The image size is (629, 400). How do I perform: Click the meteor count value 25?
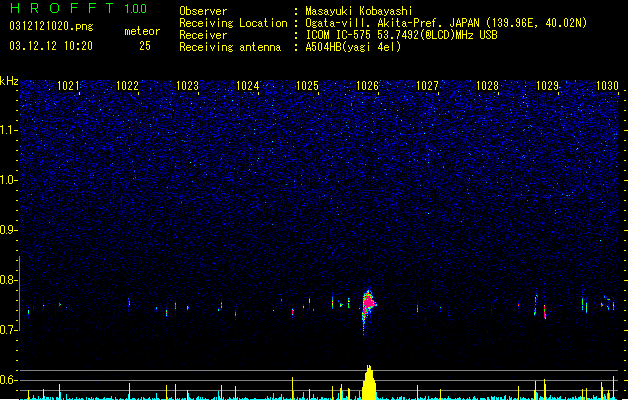tap(145, 46)
